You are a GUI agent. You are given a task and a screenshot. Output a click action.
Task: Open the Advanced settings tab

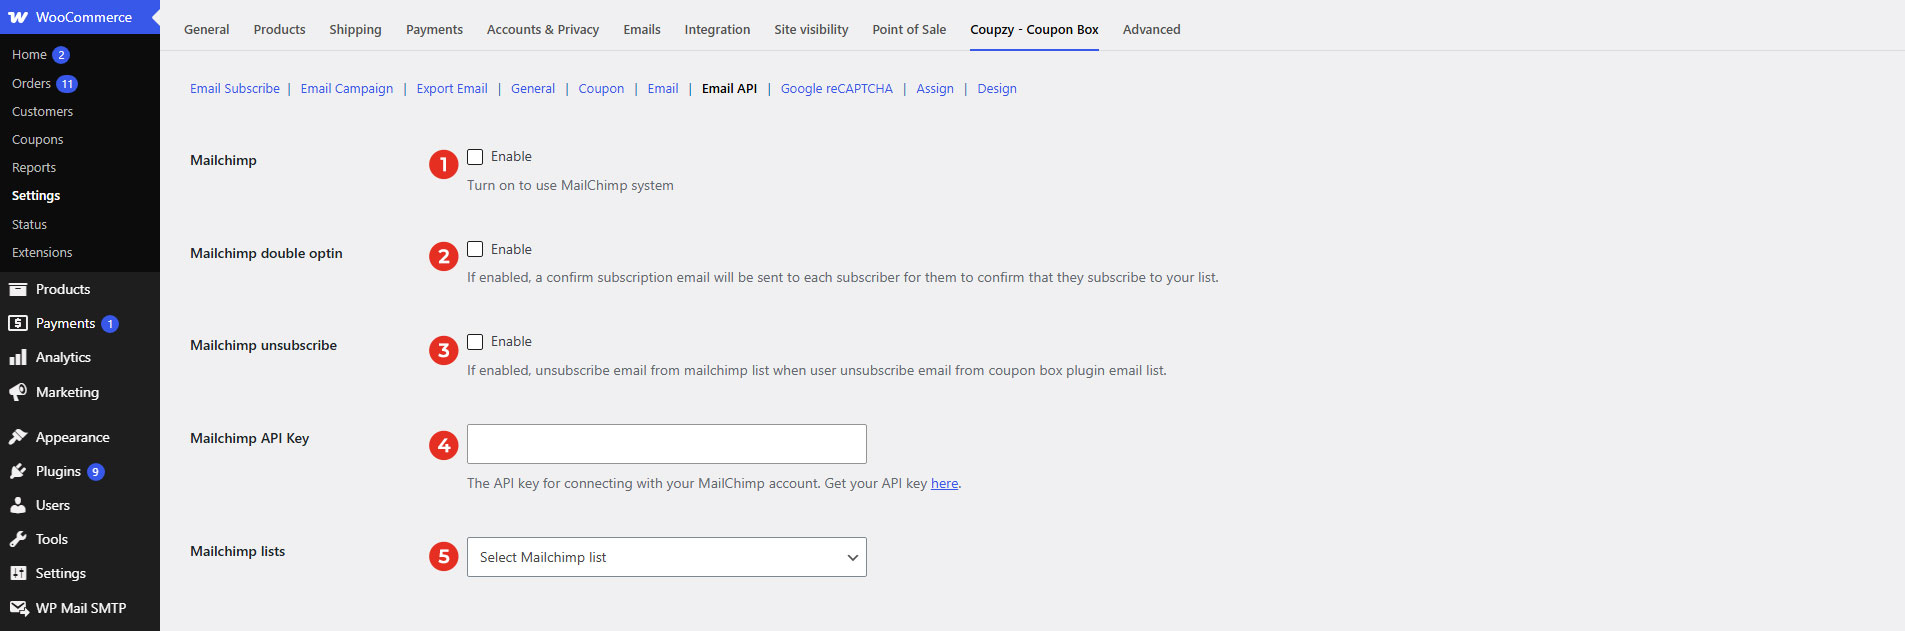[1151, 29]
